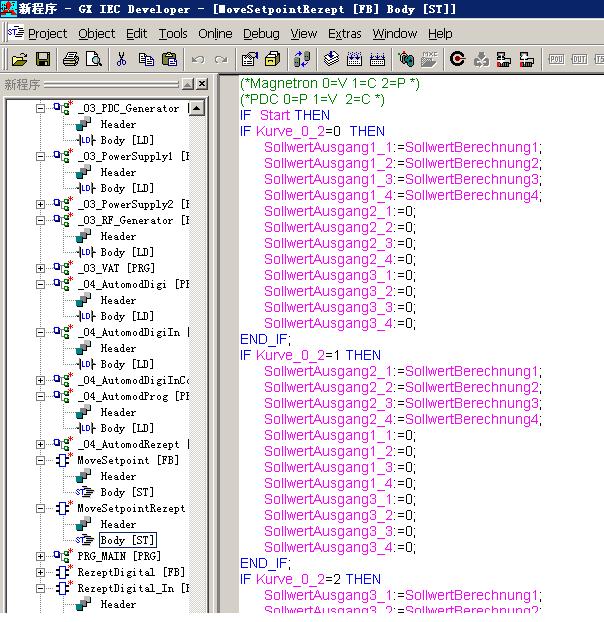Expand the _03_VAT [PRG] node
Screen dimensions: 604x622
click(x=41, y=268)
